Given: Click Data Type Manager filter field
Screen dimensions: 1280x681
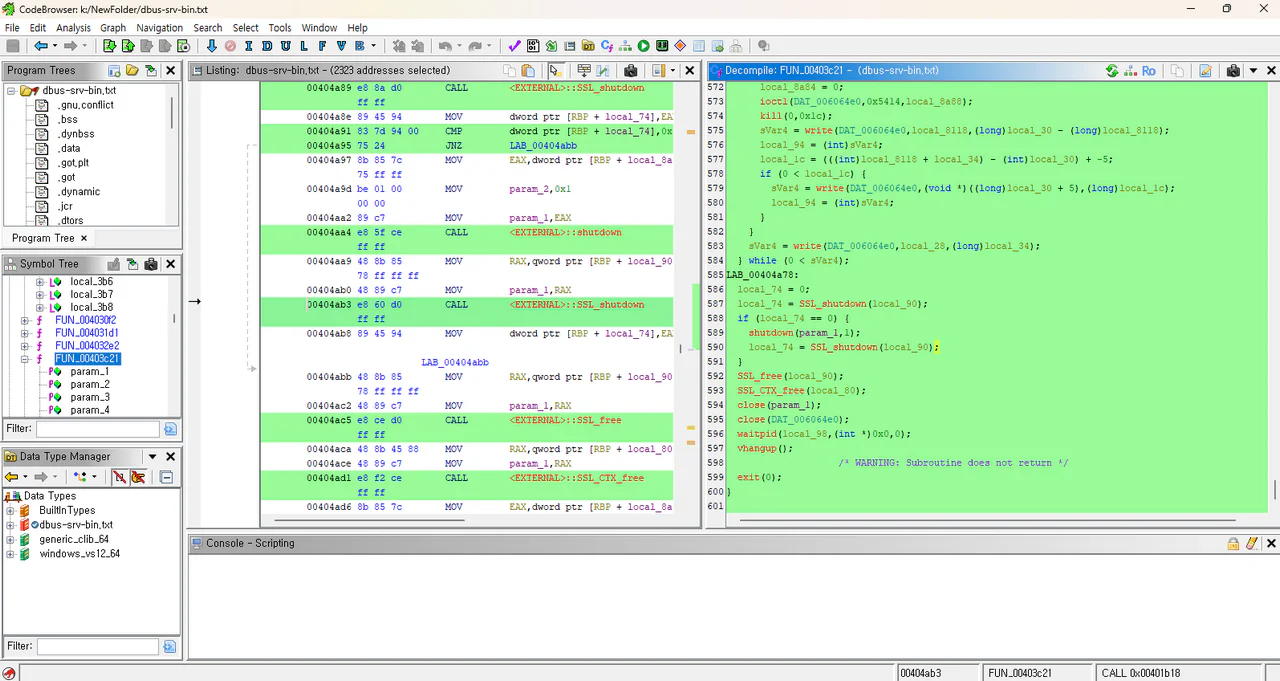Looking at the screenshot, I should [x=97, y=646].
